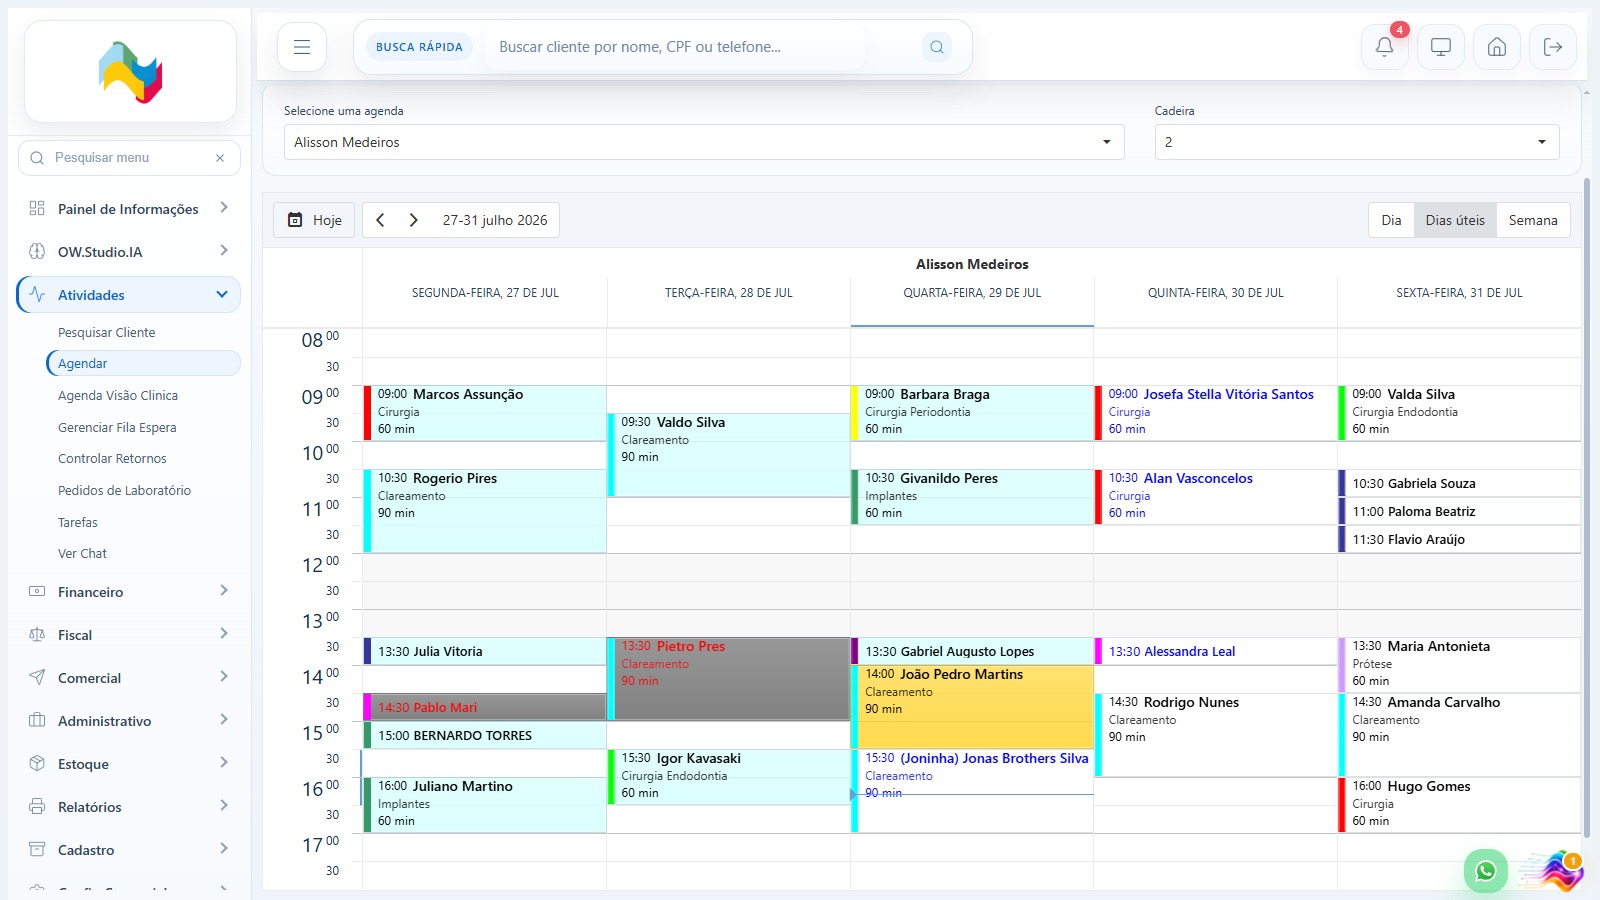This screenshot has height=900, width=1600.
Task: Open the hamburger menu button
Action: click(x=302, y=47)
